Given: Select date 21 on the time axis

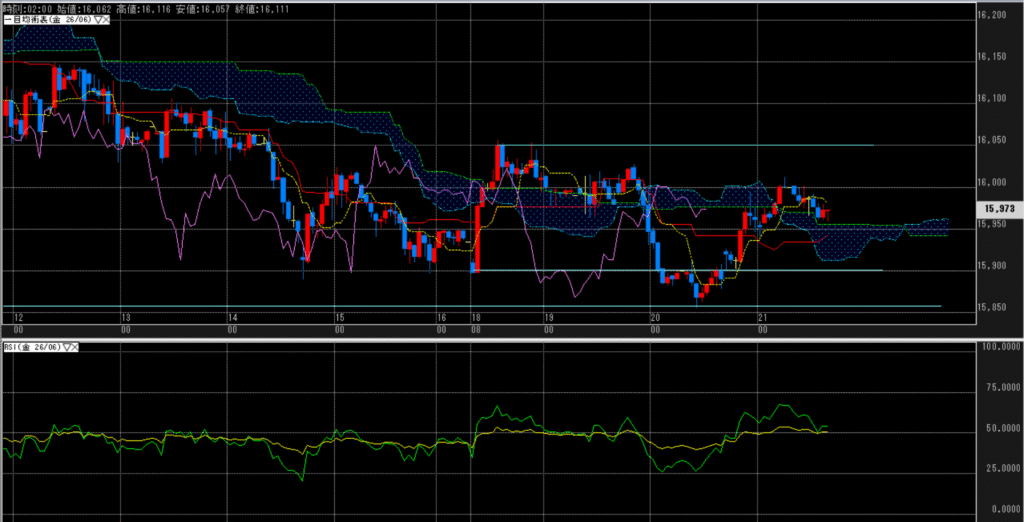Looking at the screenshot, I should pos(762,316).
